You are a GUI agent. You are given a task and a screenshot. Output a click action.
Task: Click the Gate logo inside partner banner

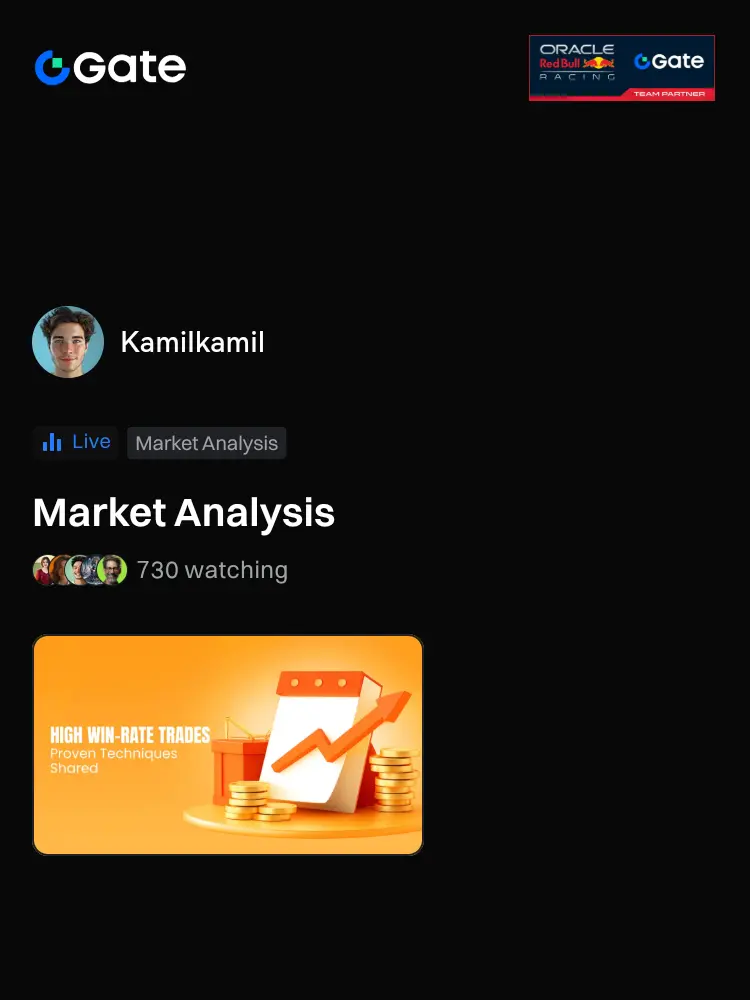669,61
